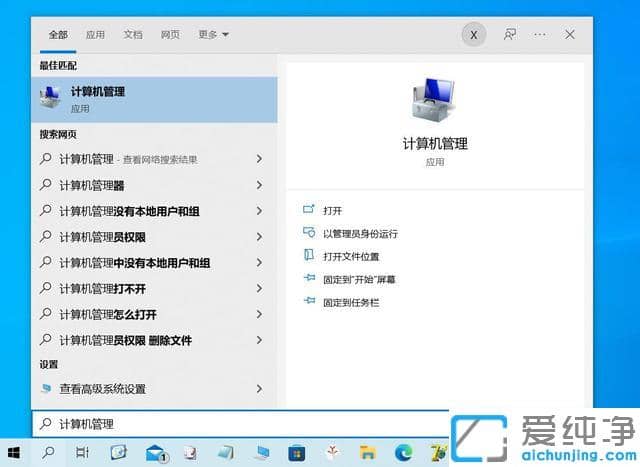Image resolution: width=640 pixels, height=467 pixels.
Task: Select the 计算机管理 best match result
Action: 154,100
